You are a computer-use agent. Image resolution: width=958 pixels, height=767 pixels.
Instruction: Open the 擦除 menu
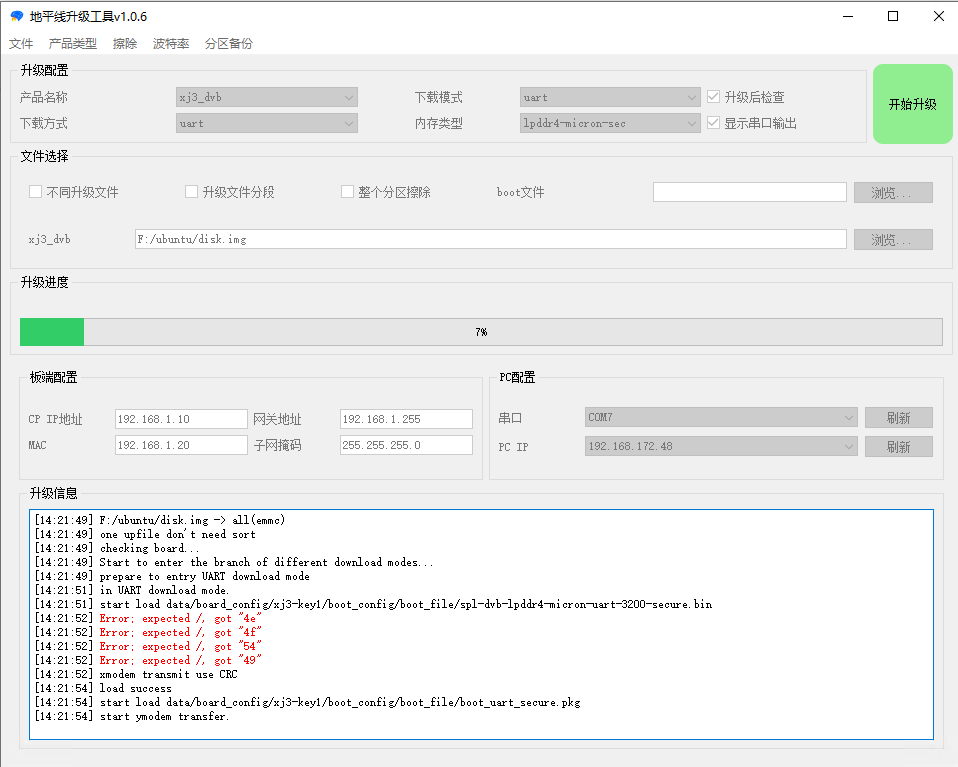[125, 44]
